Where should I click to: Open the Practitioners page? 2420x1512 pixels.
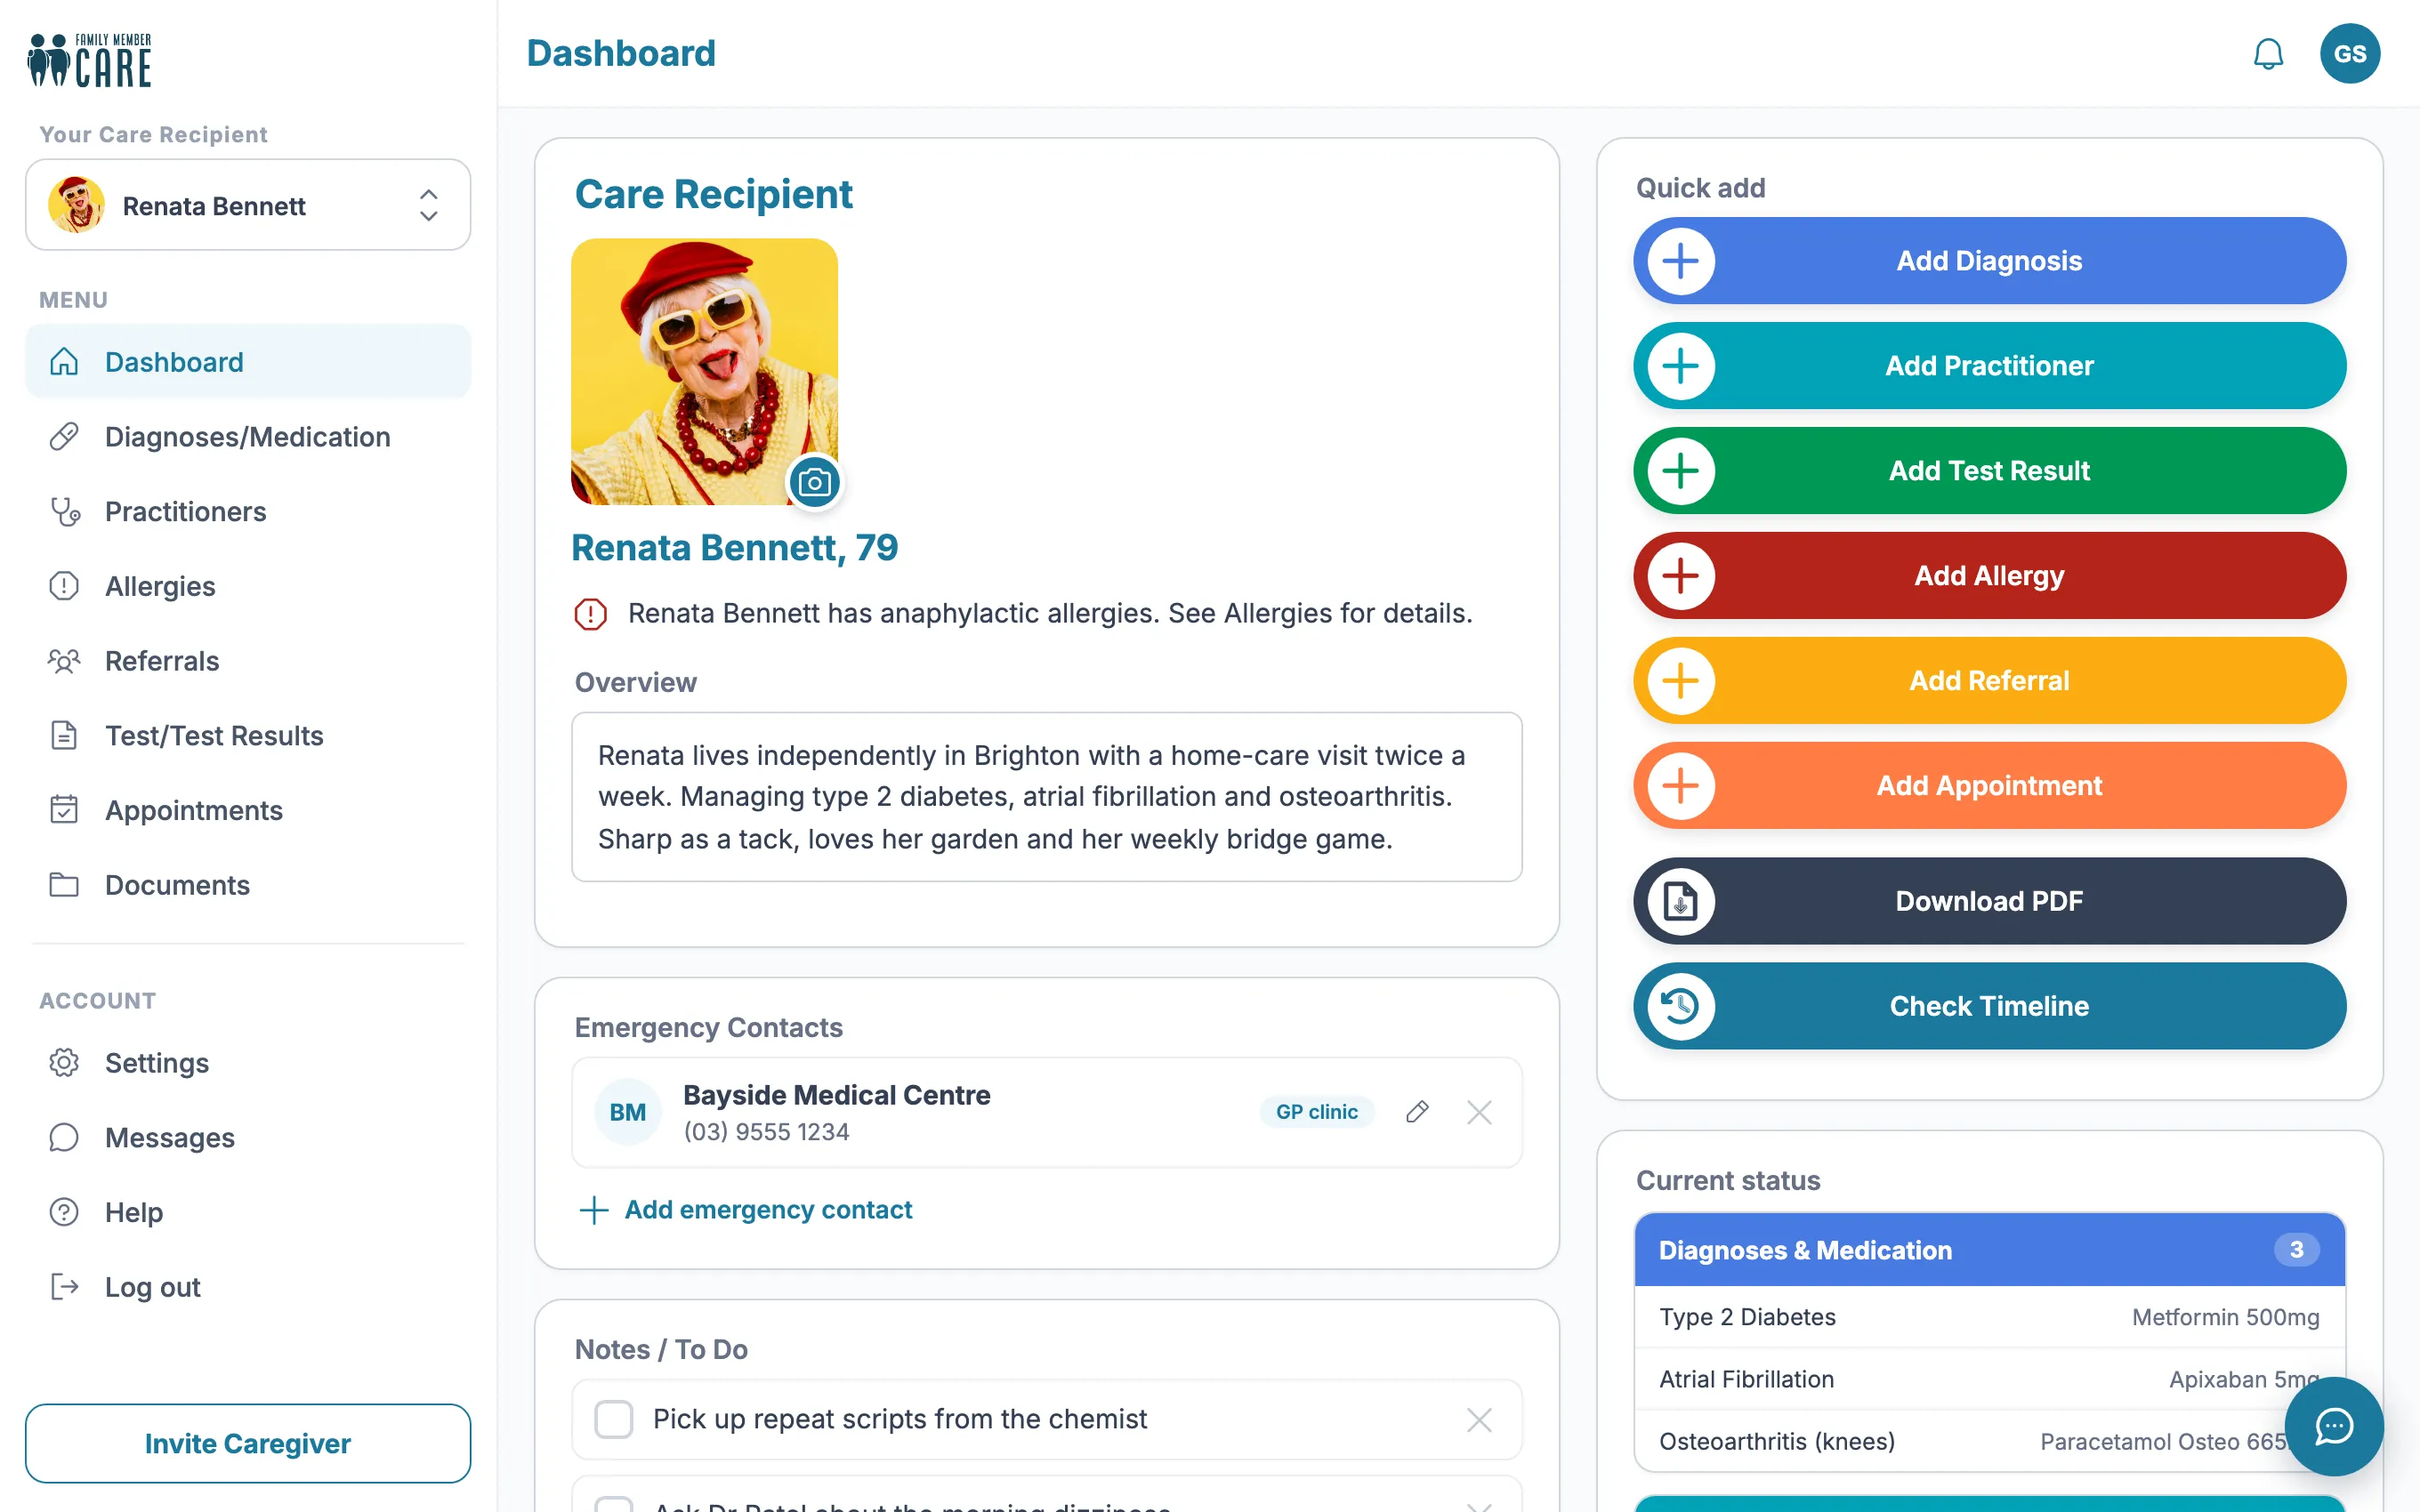[248, 512]
